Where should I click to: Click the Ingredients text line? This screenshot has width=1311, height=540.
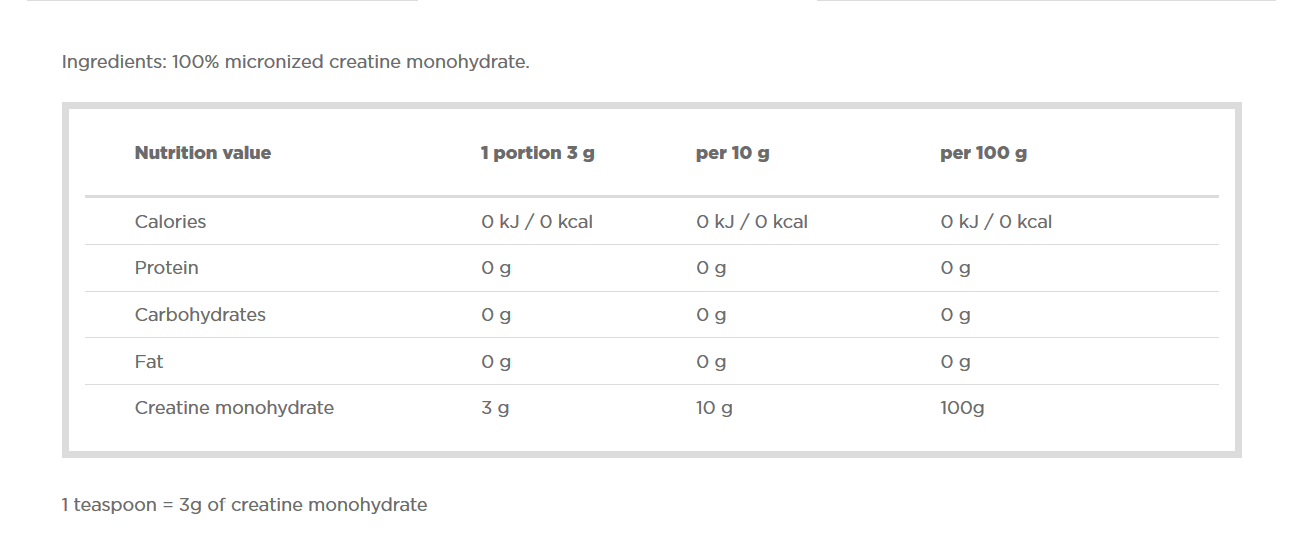(295, 62)
